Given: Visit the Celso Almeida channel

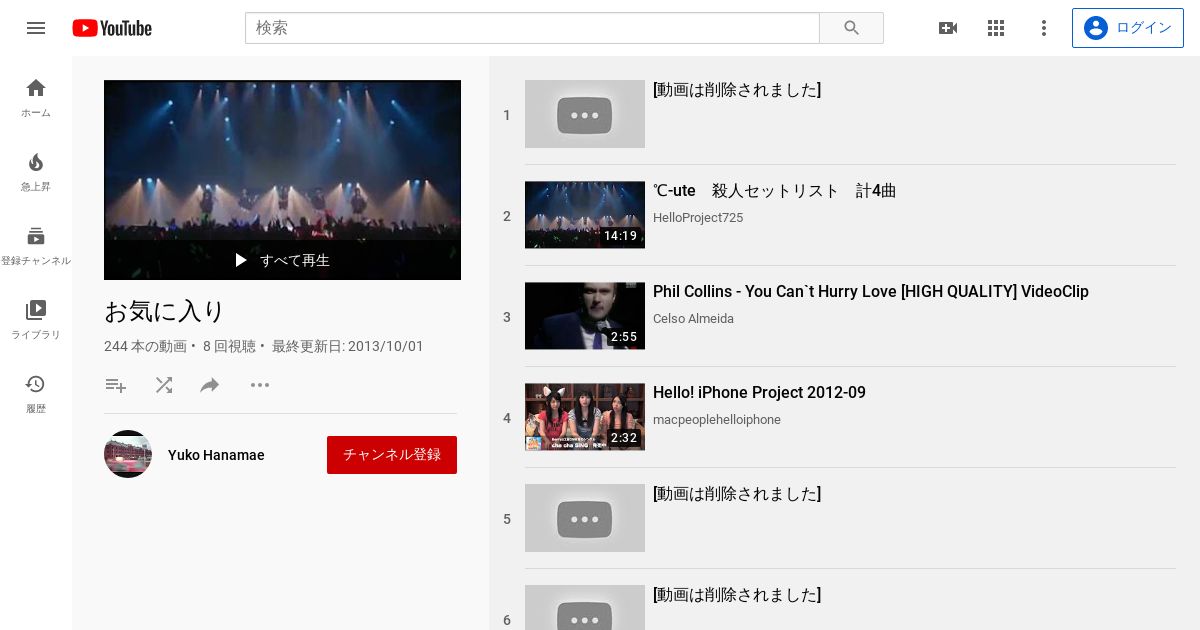Looking at the screenshot, I should coord(693,319).
